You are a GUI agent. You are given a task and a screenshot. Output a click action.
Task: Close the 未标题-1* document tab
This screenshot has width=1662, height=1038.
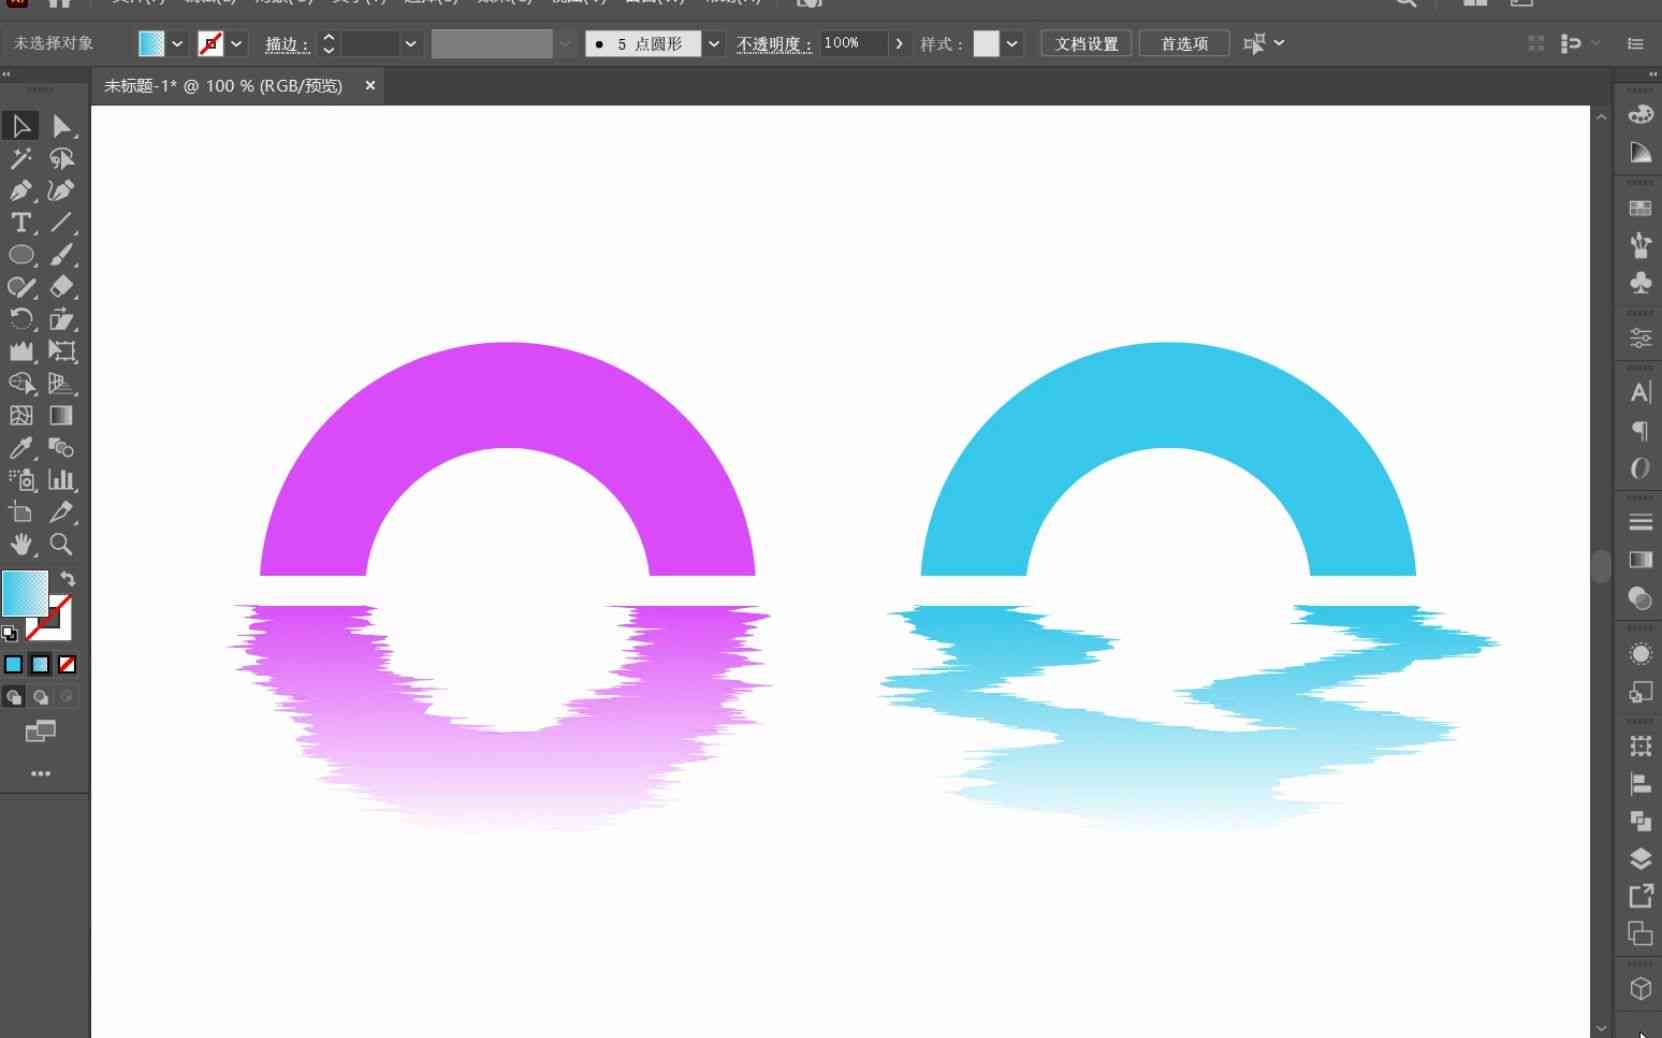370,86
